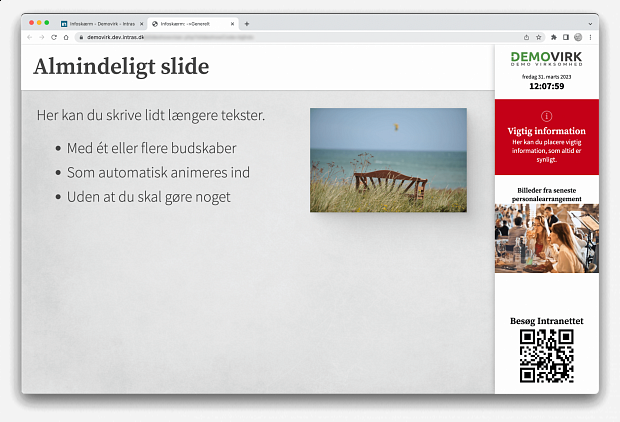Select the Infoskærm Generelt tab
Image resolution: width=620 pixels, height=422 pixels.
pyautogui.click(x=193, y=24)
